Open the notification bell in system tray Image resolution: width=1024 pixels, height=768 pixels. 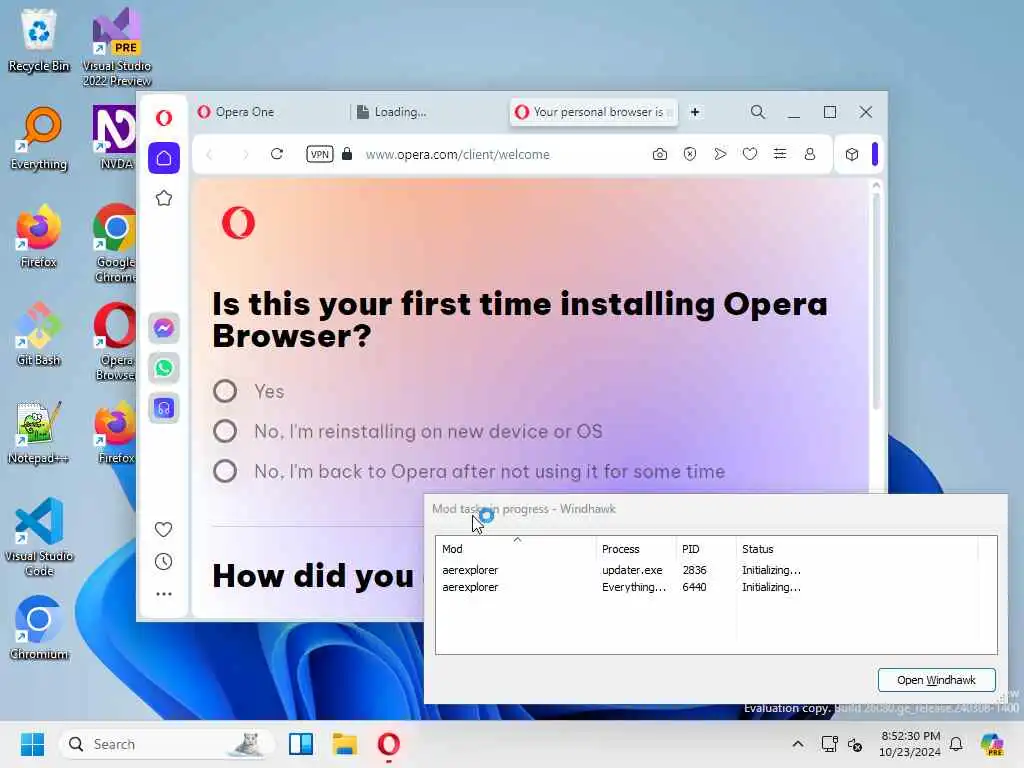pos(956,744)
